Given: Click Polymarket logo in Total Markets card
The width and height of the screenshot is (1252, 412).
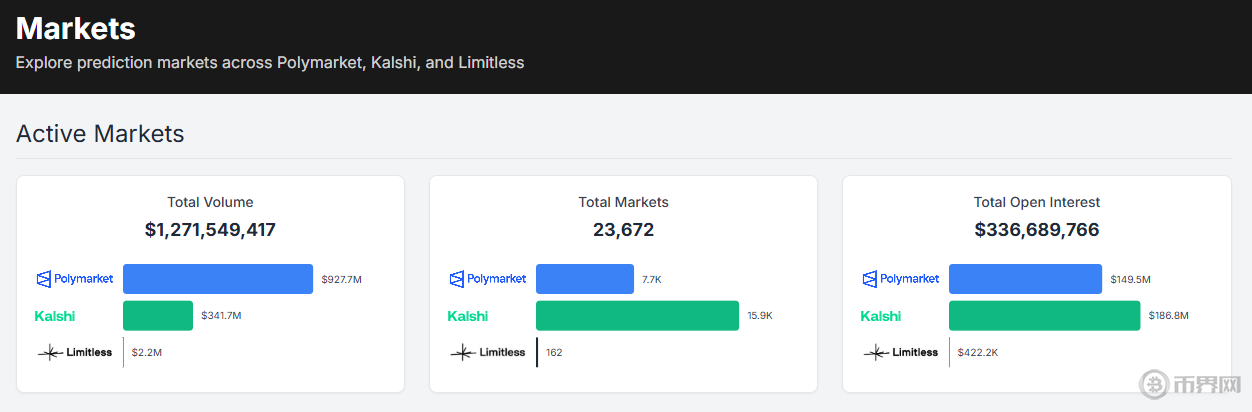Looking at the screenshot, I should pos(488,279).
